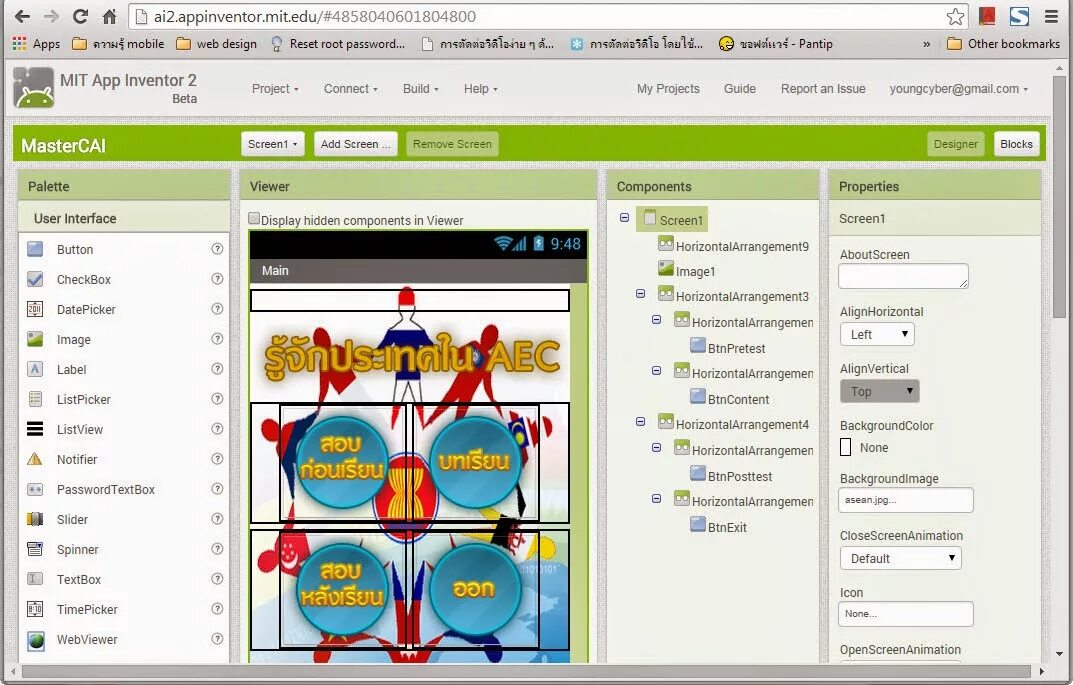
Task: Click the horizontal scrollbar at bottom
Action: pos(526,671)
